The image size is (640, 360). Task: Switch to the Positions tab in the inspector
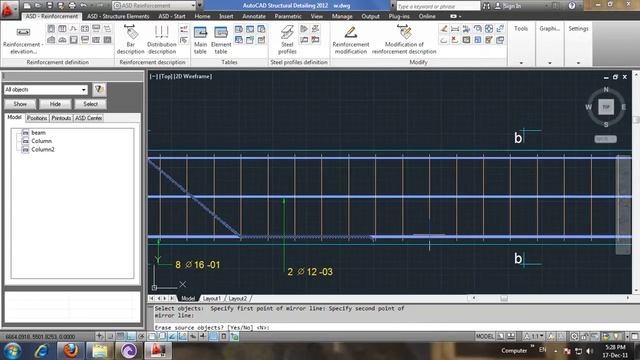[x=37, y=118]
